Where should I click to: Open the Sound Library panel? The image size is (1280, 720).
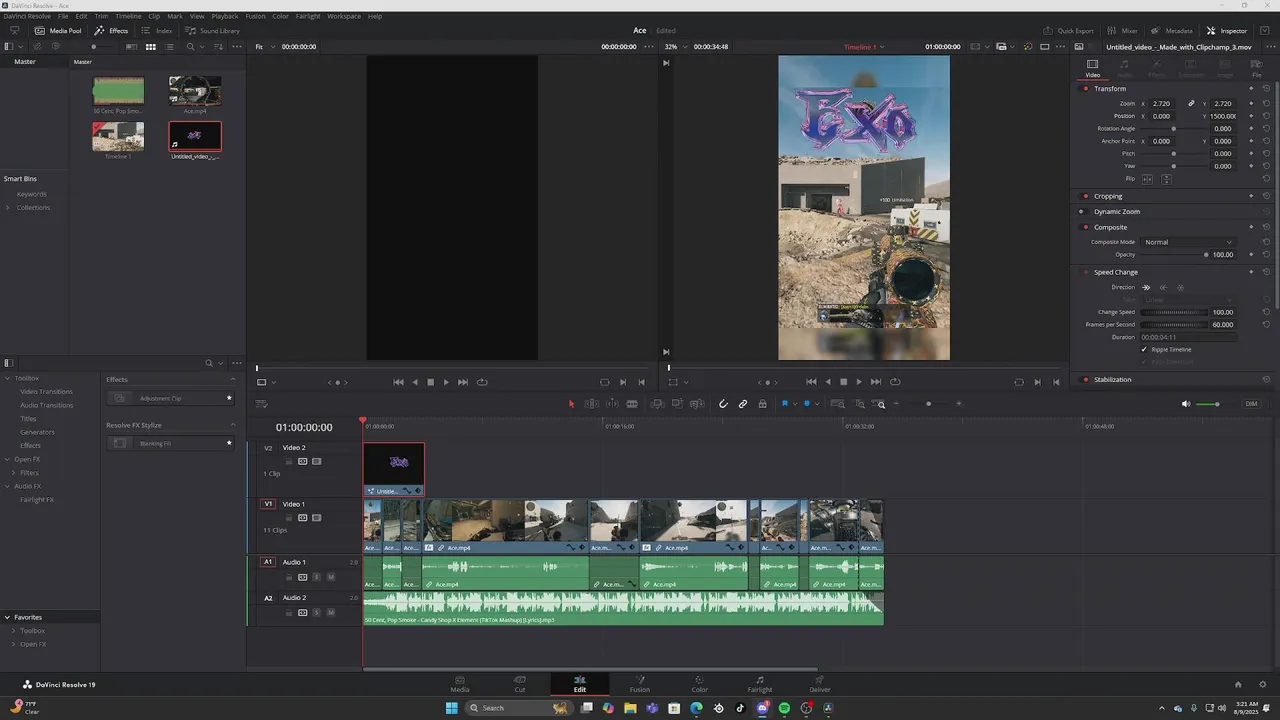tap(212, 31)
